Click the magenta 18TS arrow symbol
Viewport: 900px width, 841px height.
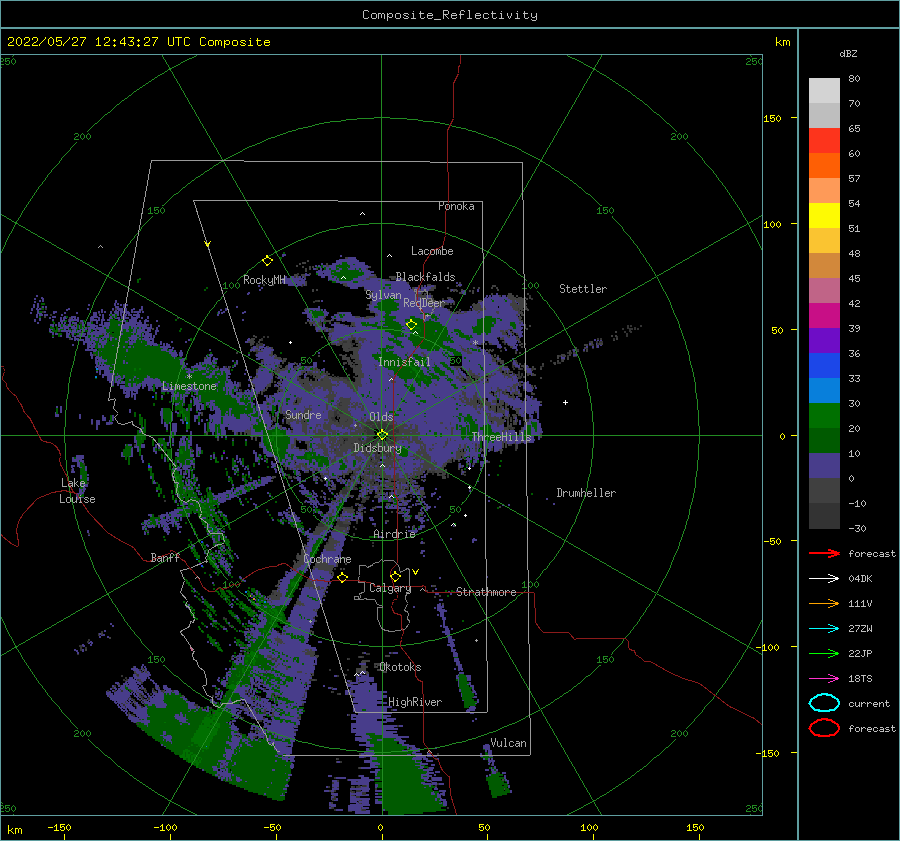tap(824, 679)
